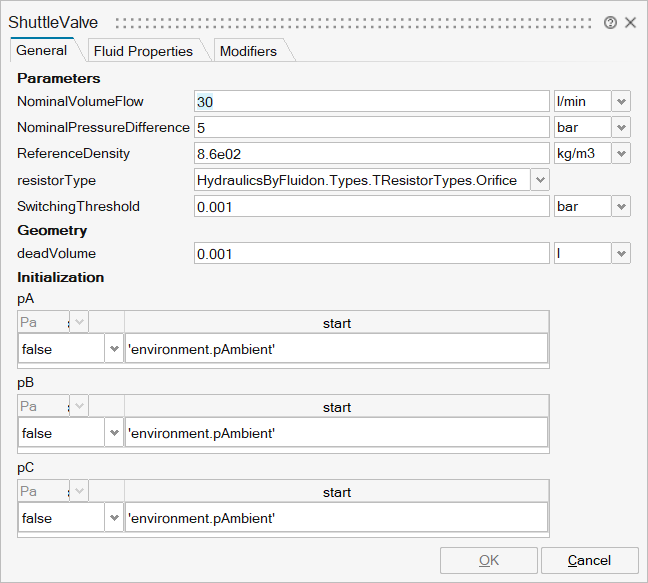Toggle the pC fixed false dropdown
648x583 pixels.
114,518
